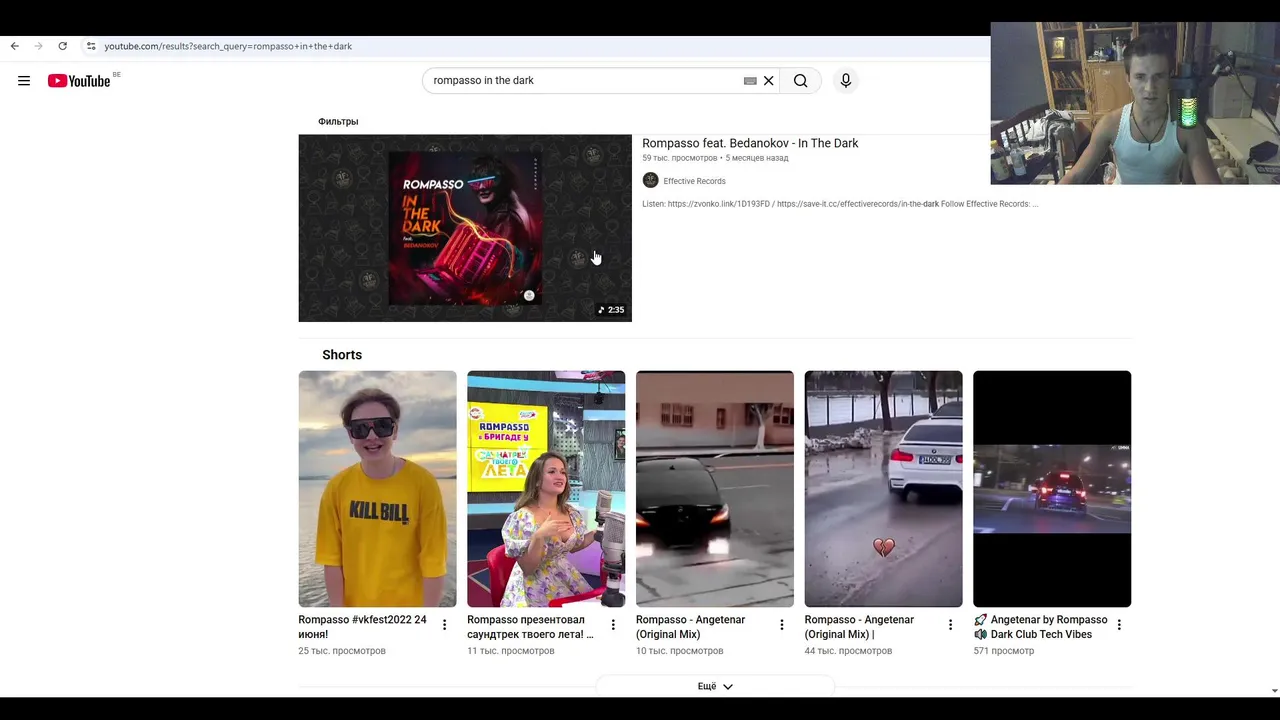Open options menu for Rompasso #vkfest2022 short
Image resolution: width=1280 pixels, height=720 pixels.
[x=445, y=625]
